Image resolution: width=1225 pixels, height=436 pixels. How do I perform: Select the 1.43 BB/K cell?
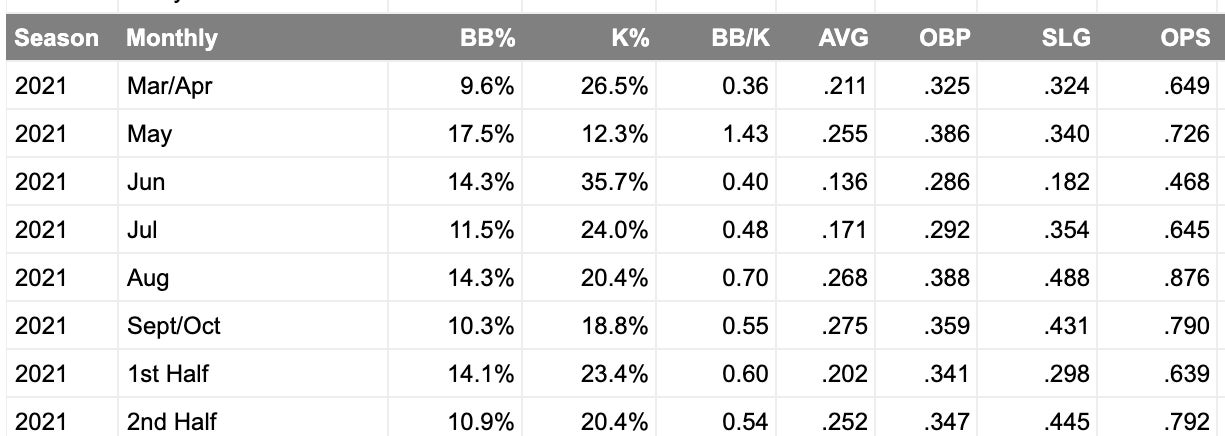745,134
